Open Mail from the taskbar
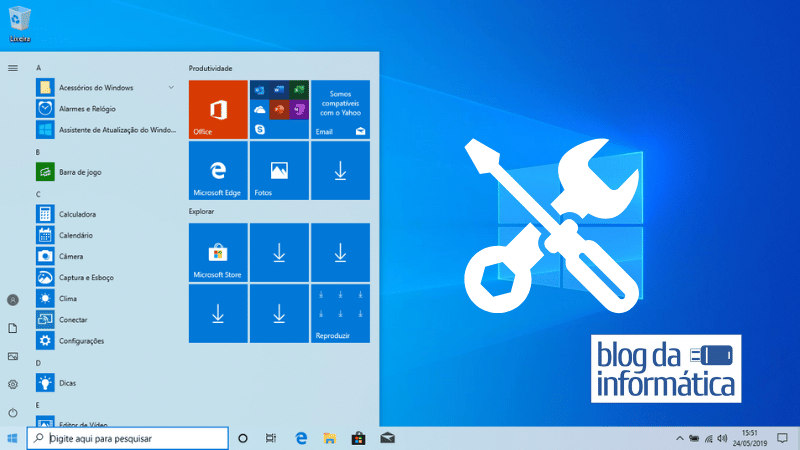 (387, 438)
